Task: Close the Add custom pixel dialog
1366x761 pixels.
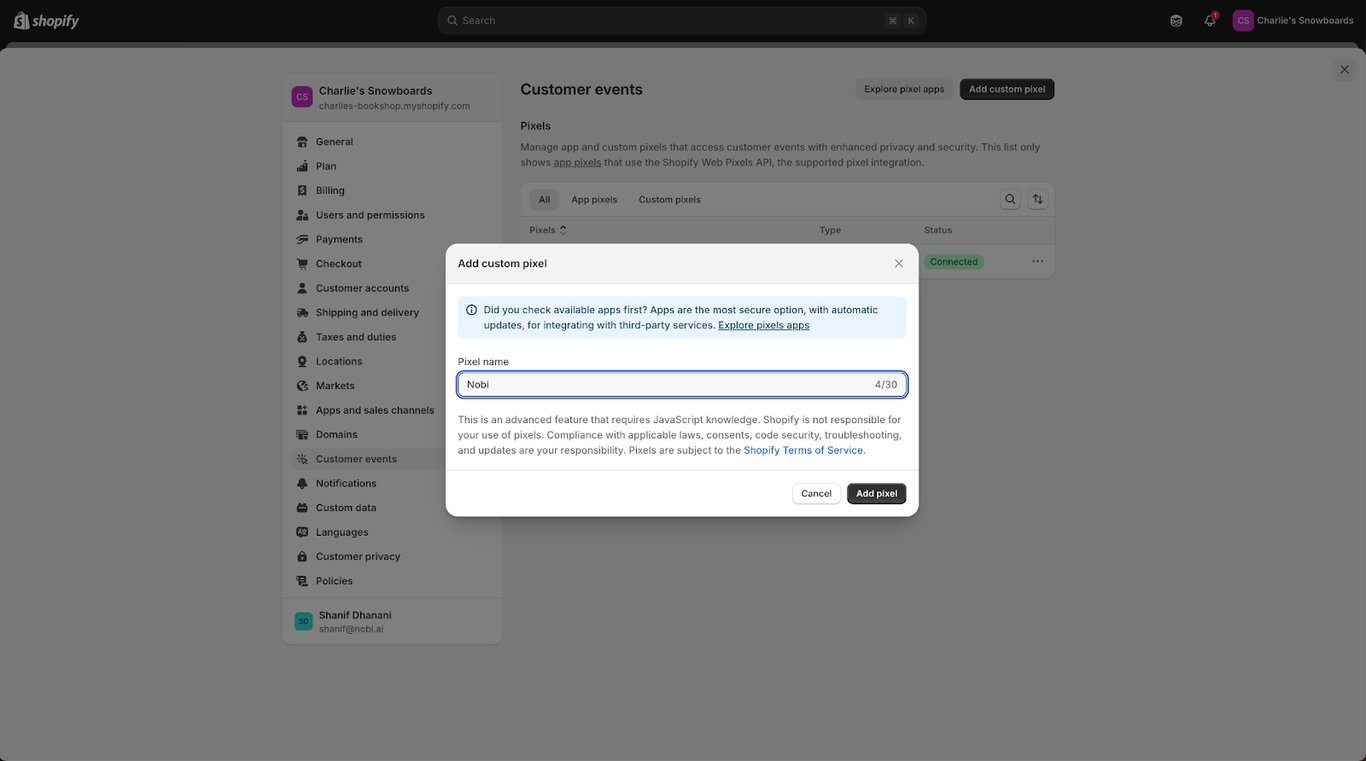Action: tap(898, 264)
